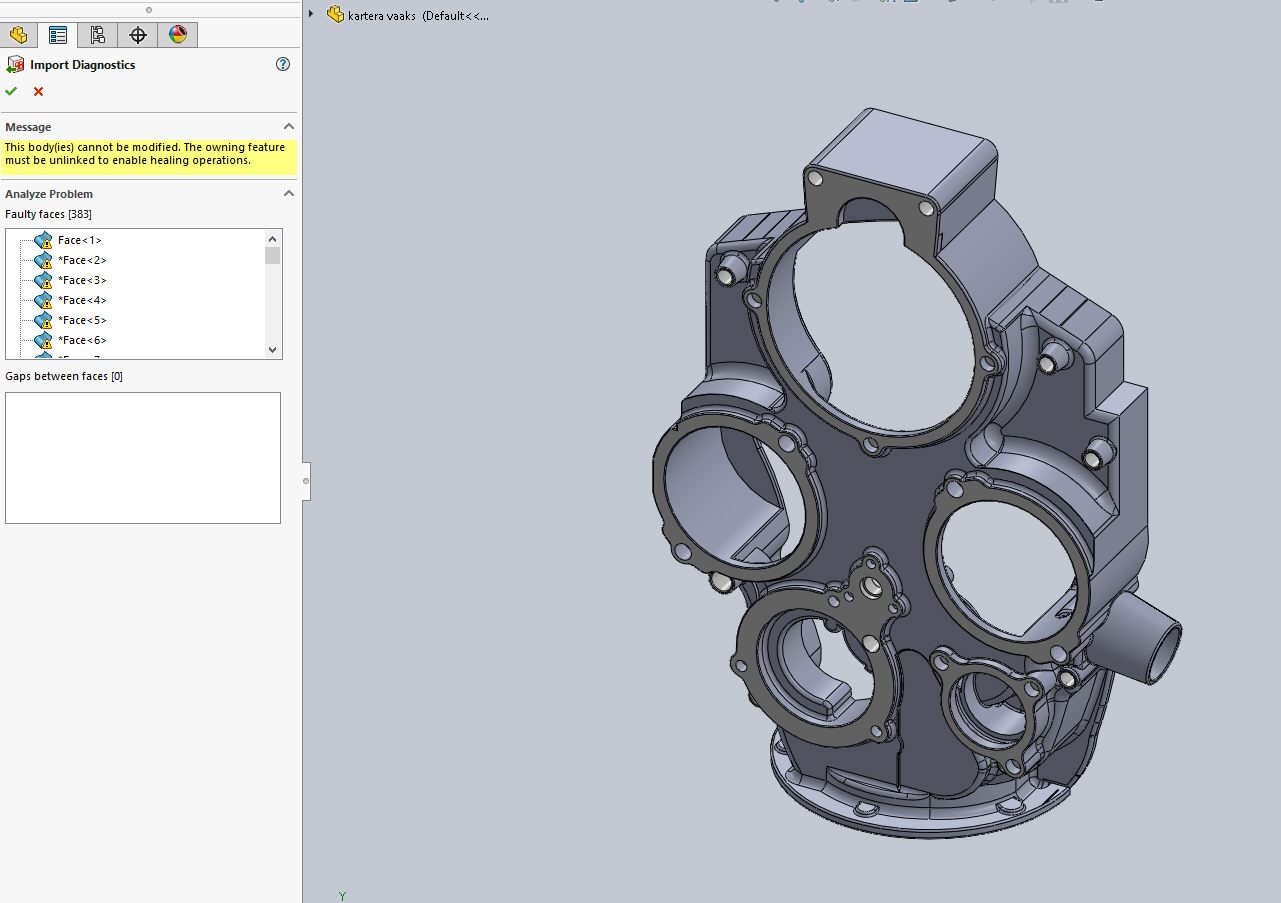Image resolution: width=1281 pixels, height=903 pixels.
Task: Click the Analyze Problem section header
Action: (x=149, y=194)
